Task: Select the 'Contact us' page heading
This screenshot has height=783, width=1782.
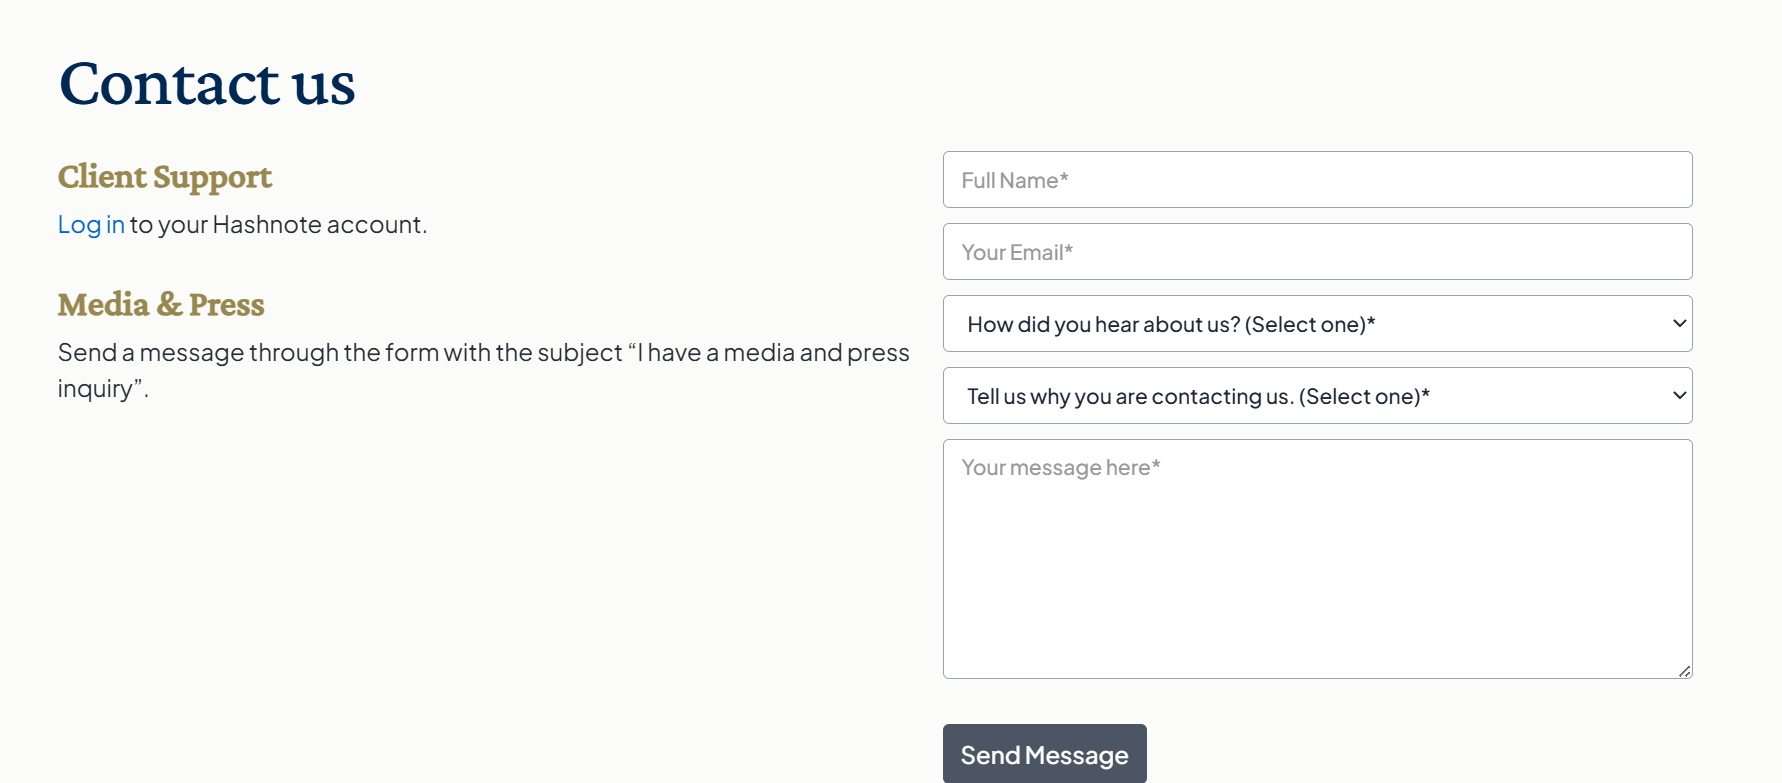Action: tap(207, 83)
